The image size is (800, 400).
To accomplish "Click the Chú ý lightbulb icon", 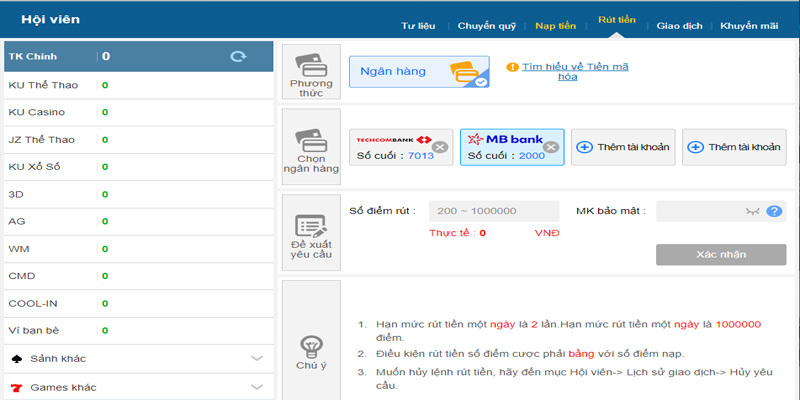I will 311,346.
